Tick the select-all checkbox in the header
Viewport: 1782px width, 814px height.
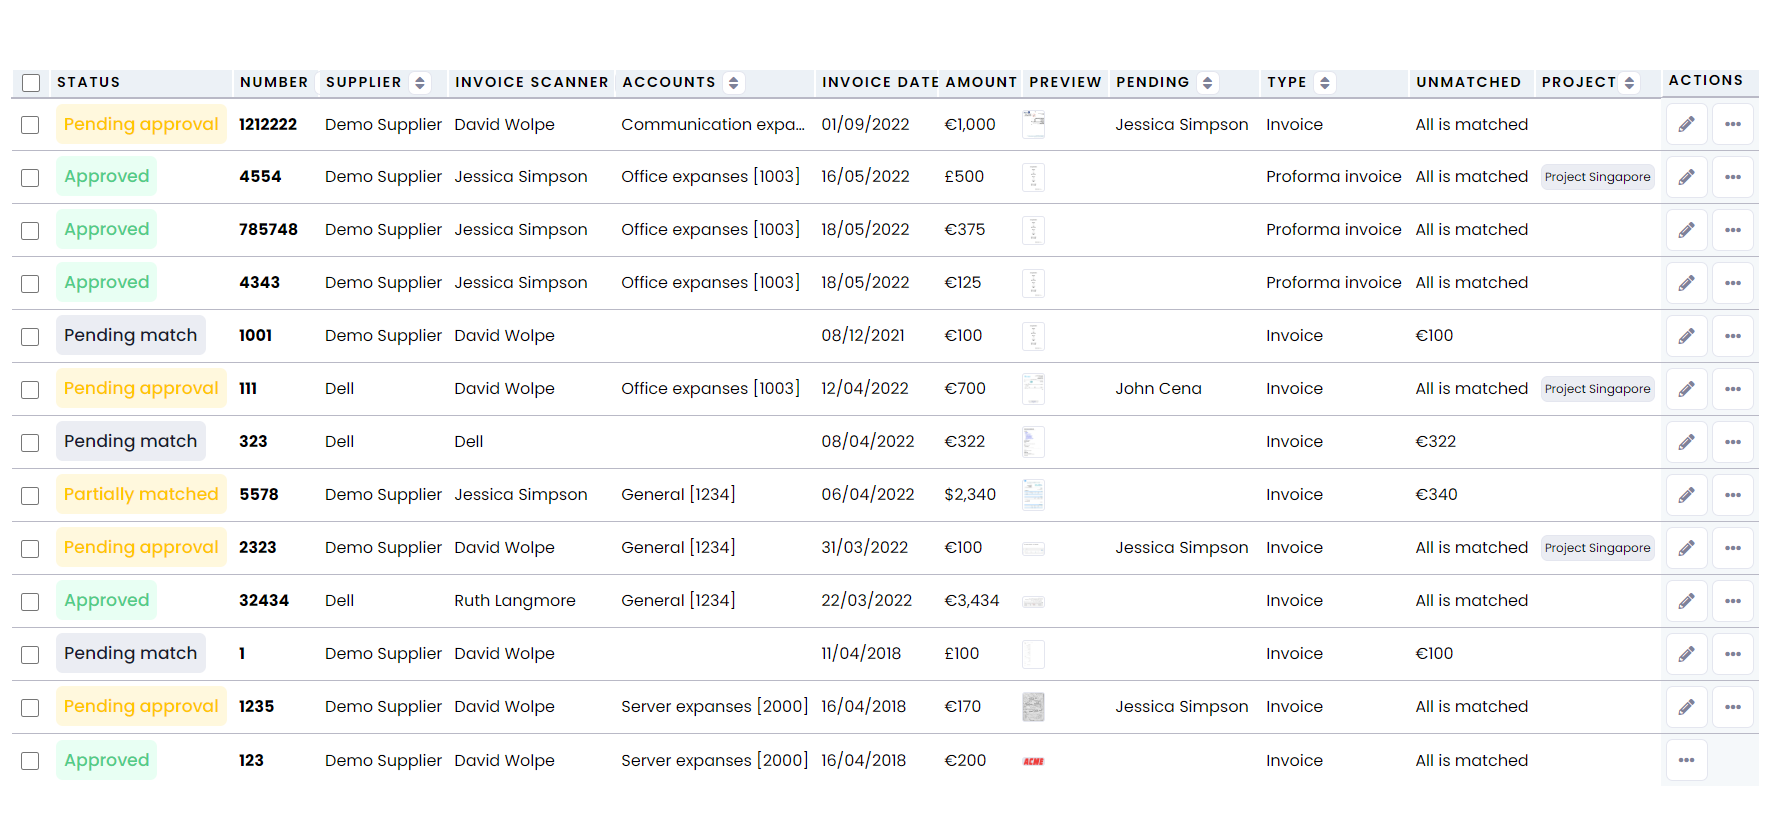(31, 83)
